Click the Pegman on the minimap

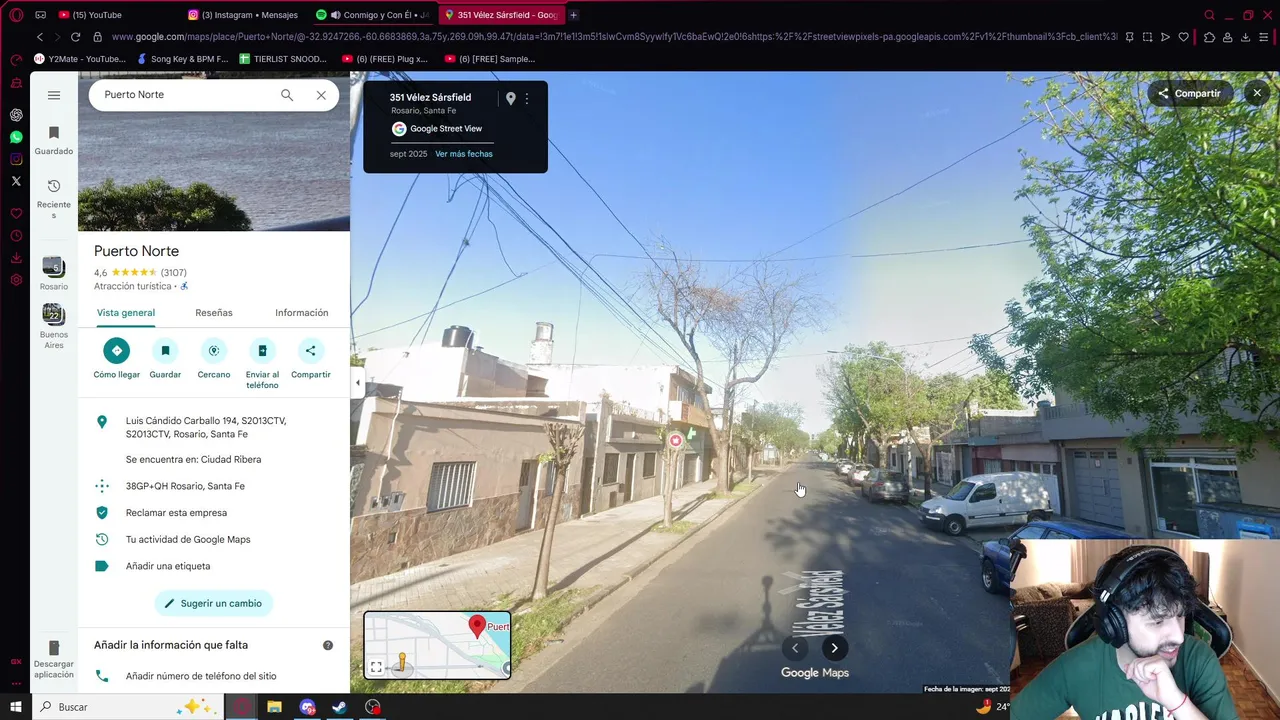(402, 663)
